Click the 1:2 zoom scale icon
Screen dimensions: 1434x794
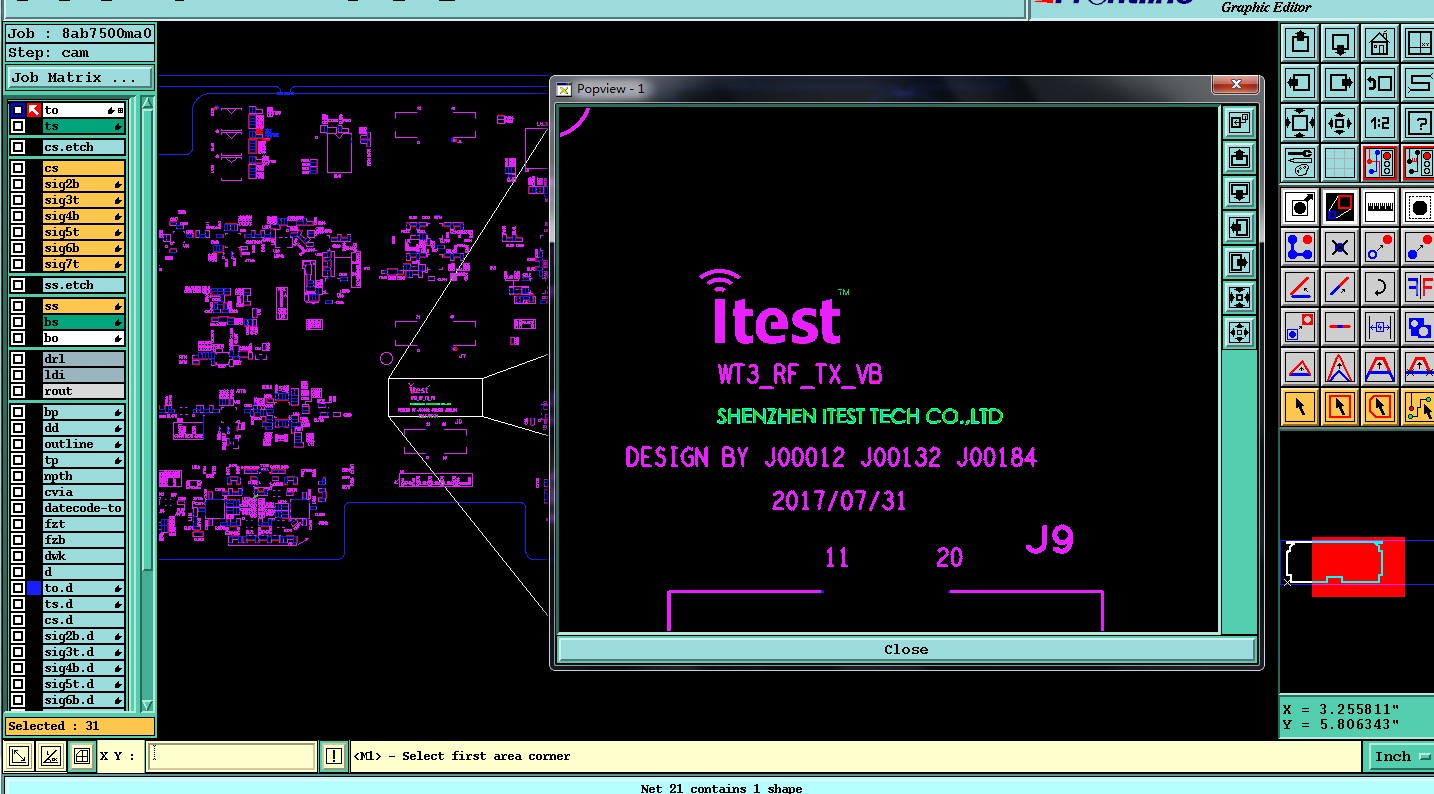click(1380, 123)
